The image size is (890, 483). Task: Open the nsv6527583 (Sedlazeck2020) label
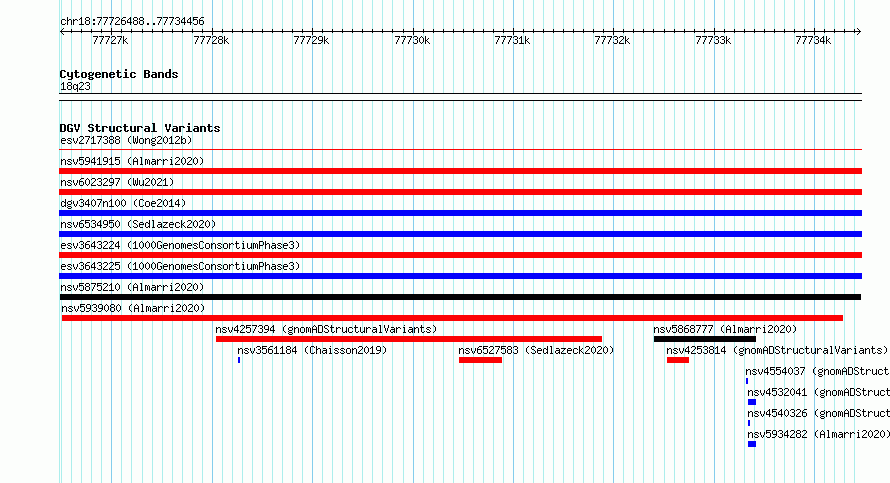click(536, 350)
